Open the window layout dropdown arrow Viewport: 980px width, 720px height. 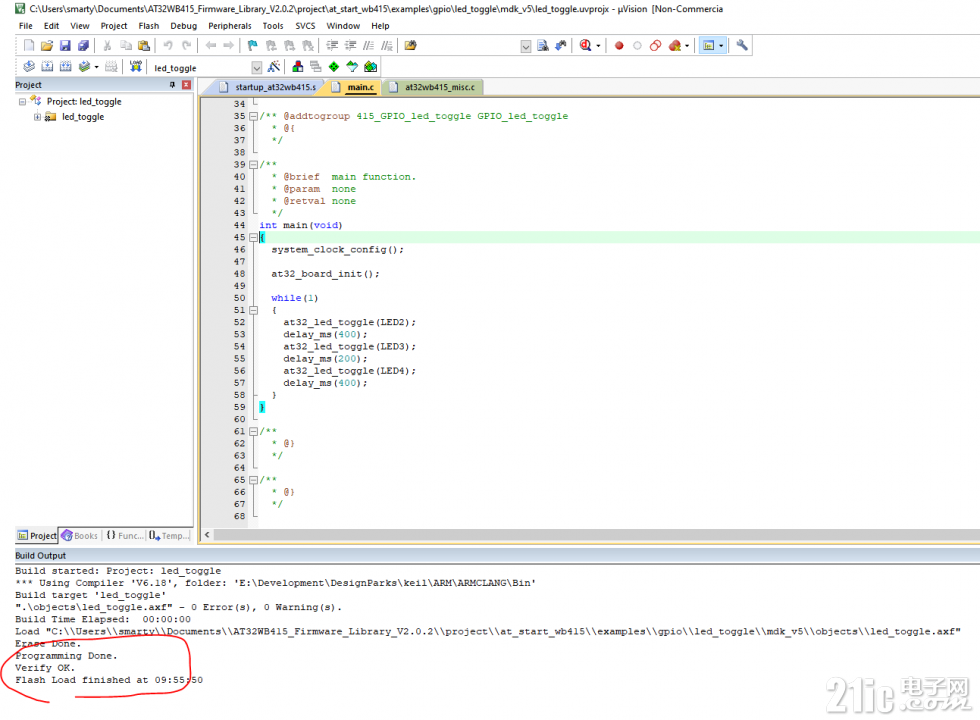click(x=721, y=46)
